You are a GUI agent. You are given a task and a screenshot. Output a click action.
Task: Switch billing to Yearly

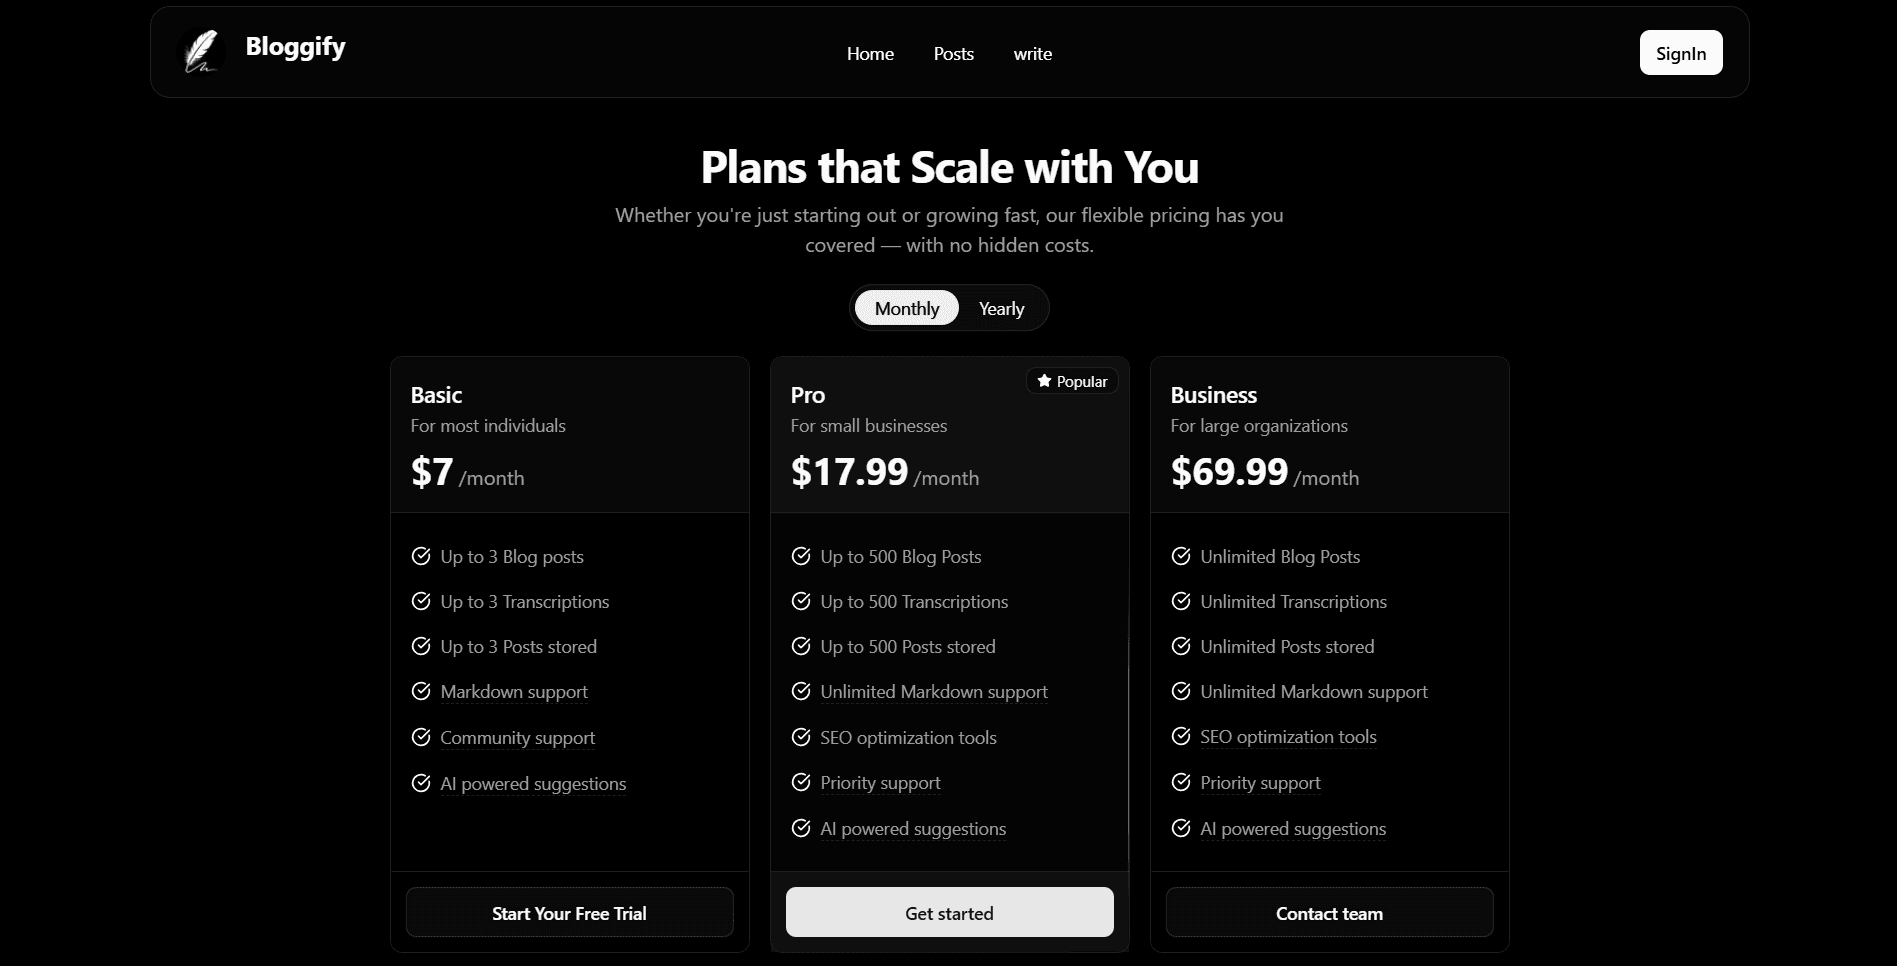pyautogui.click(x=1000, y=308)
